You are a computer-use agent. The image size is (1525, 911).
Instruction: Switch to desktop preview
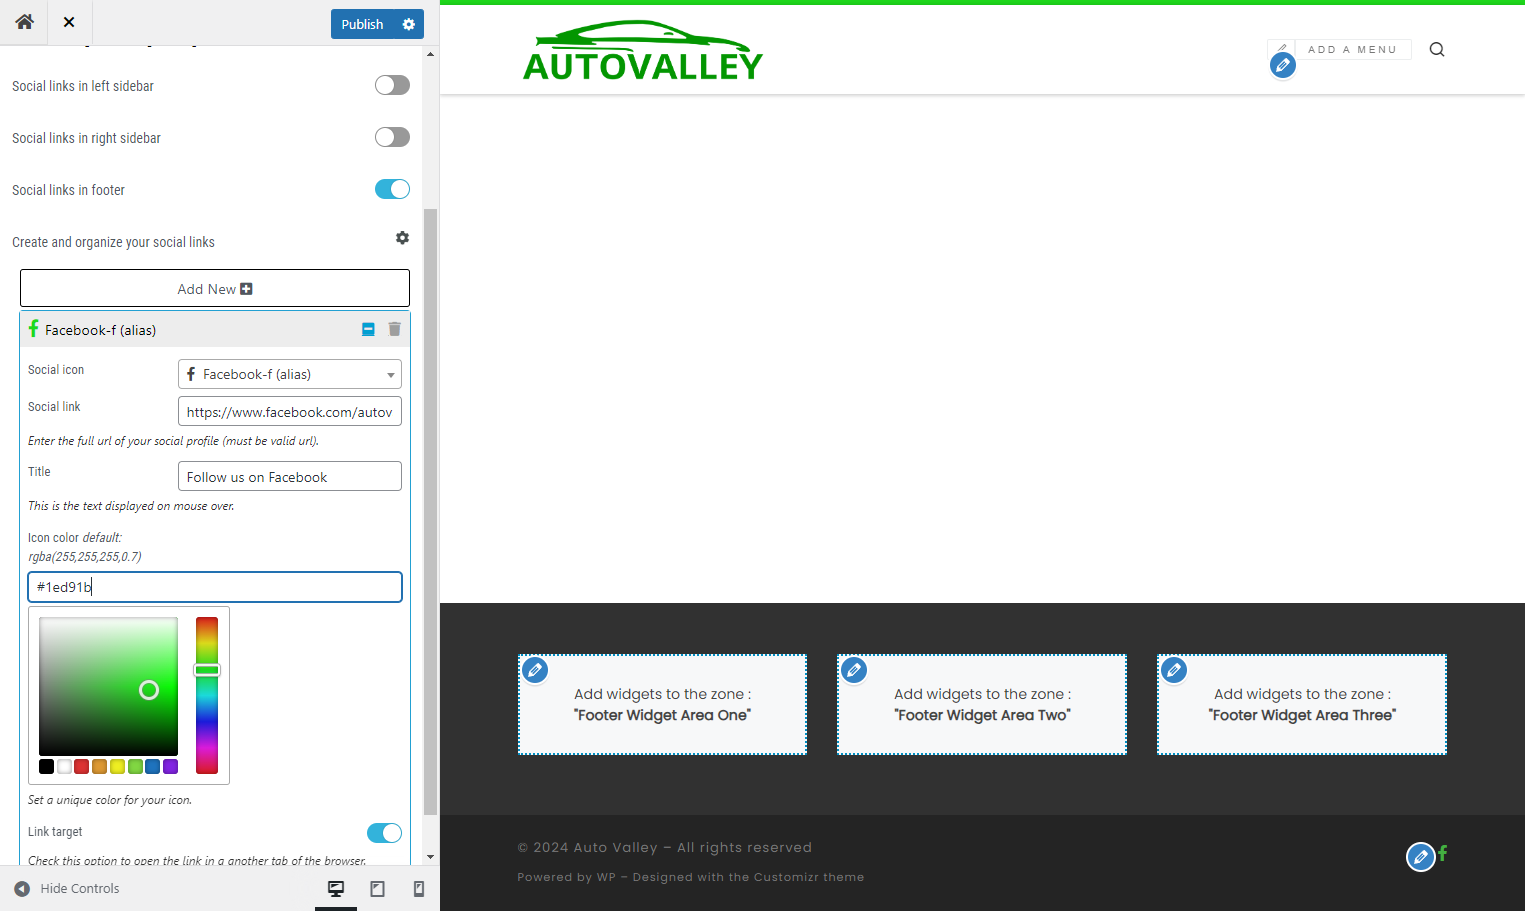tap(336, 888)
